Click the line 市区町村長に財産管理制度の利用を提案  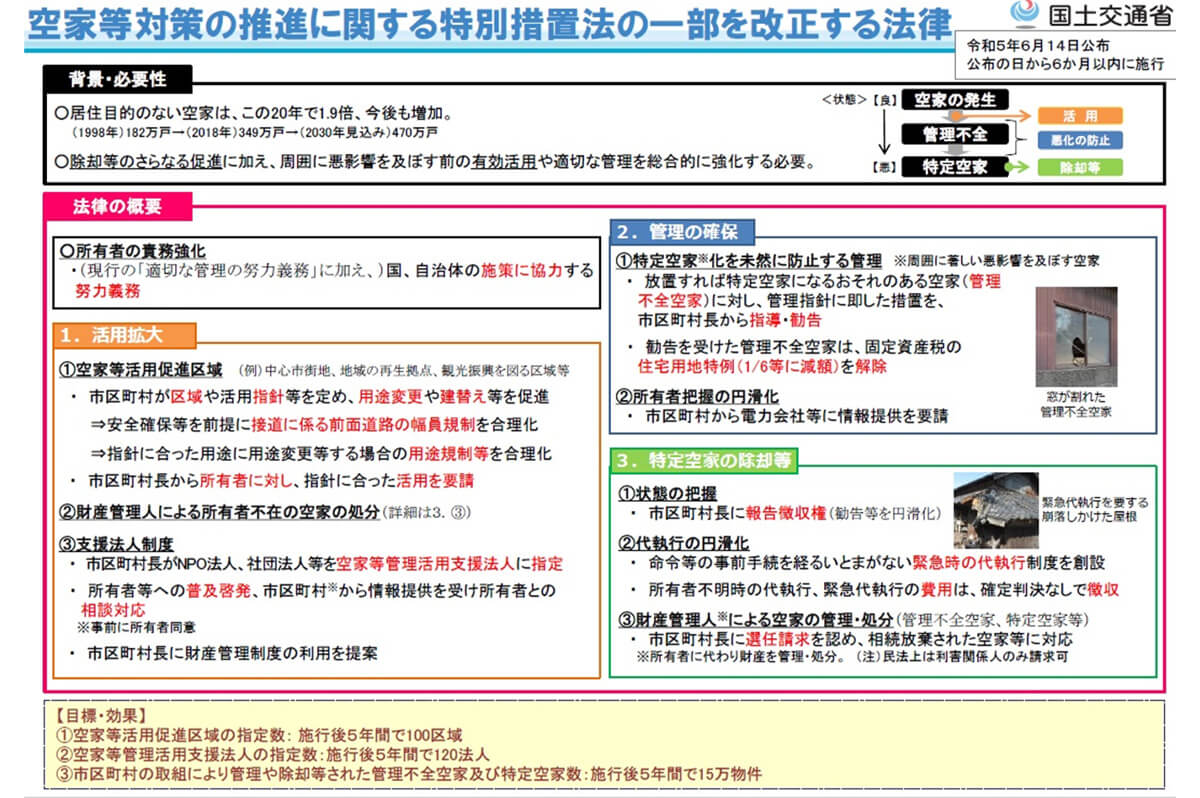click(232, 654)
